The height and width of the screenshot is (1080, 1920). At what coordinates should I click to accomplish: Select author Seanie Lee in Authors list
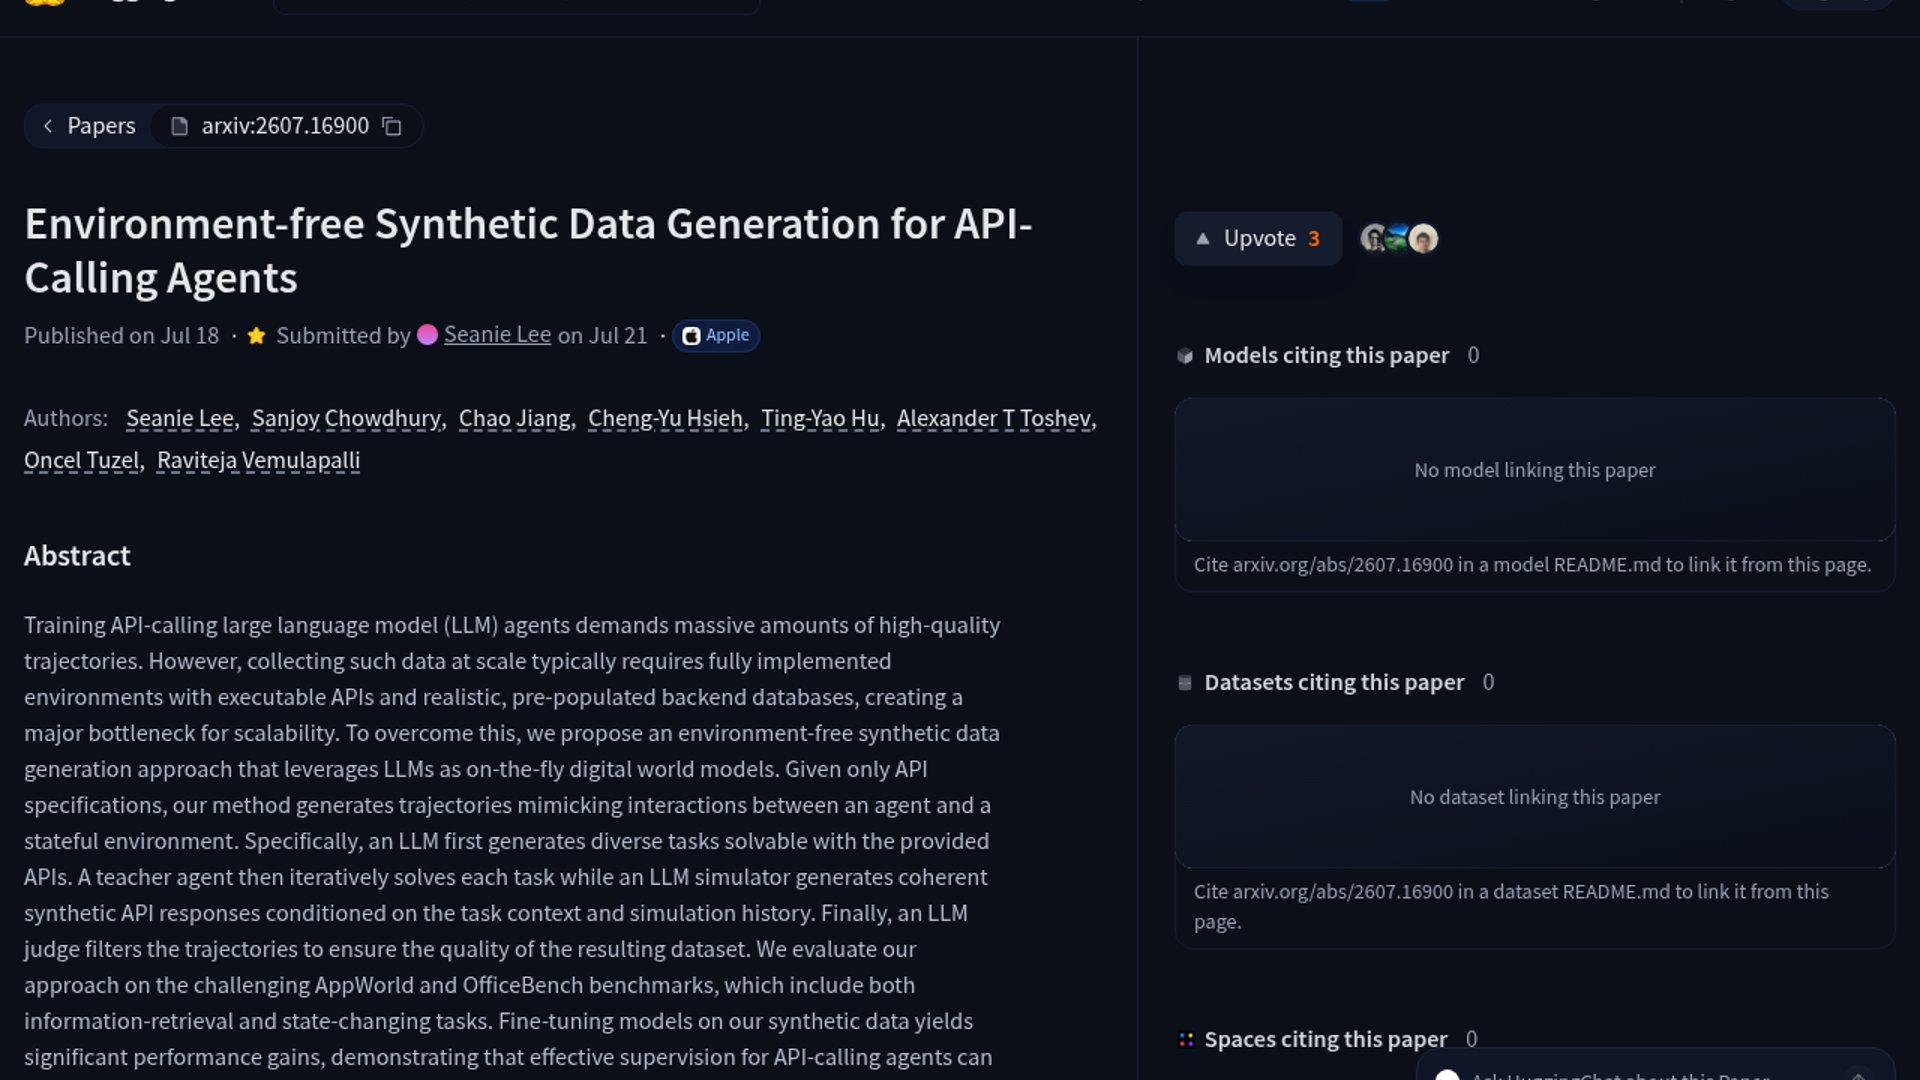[180, 418]
